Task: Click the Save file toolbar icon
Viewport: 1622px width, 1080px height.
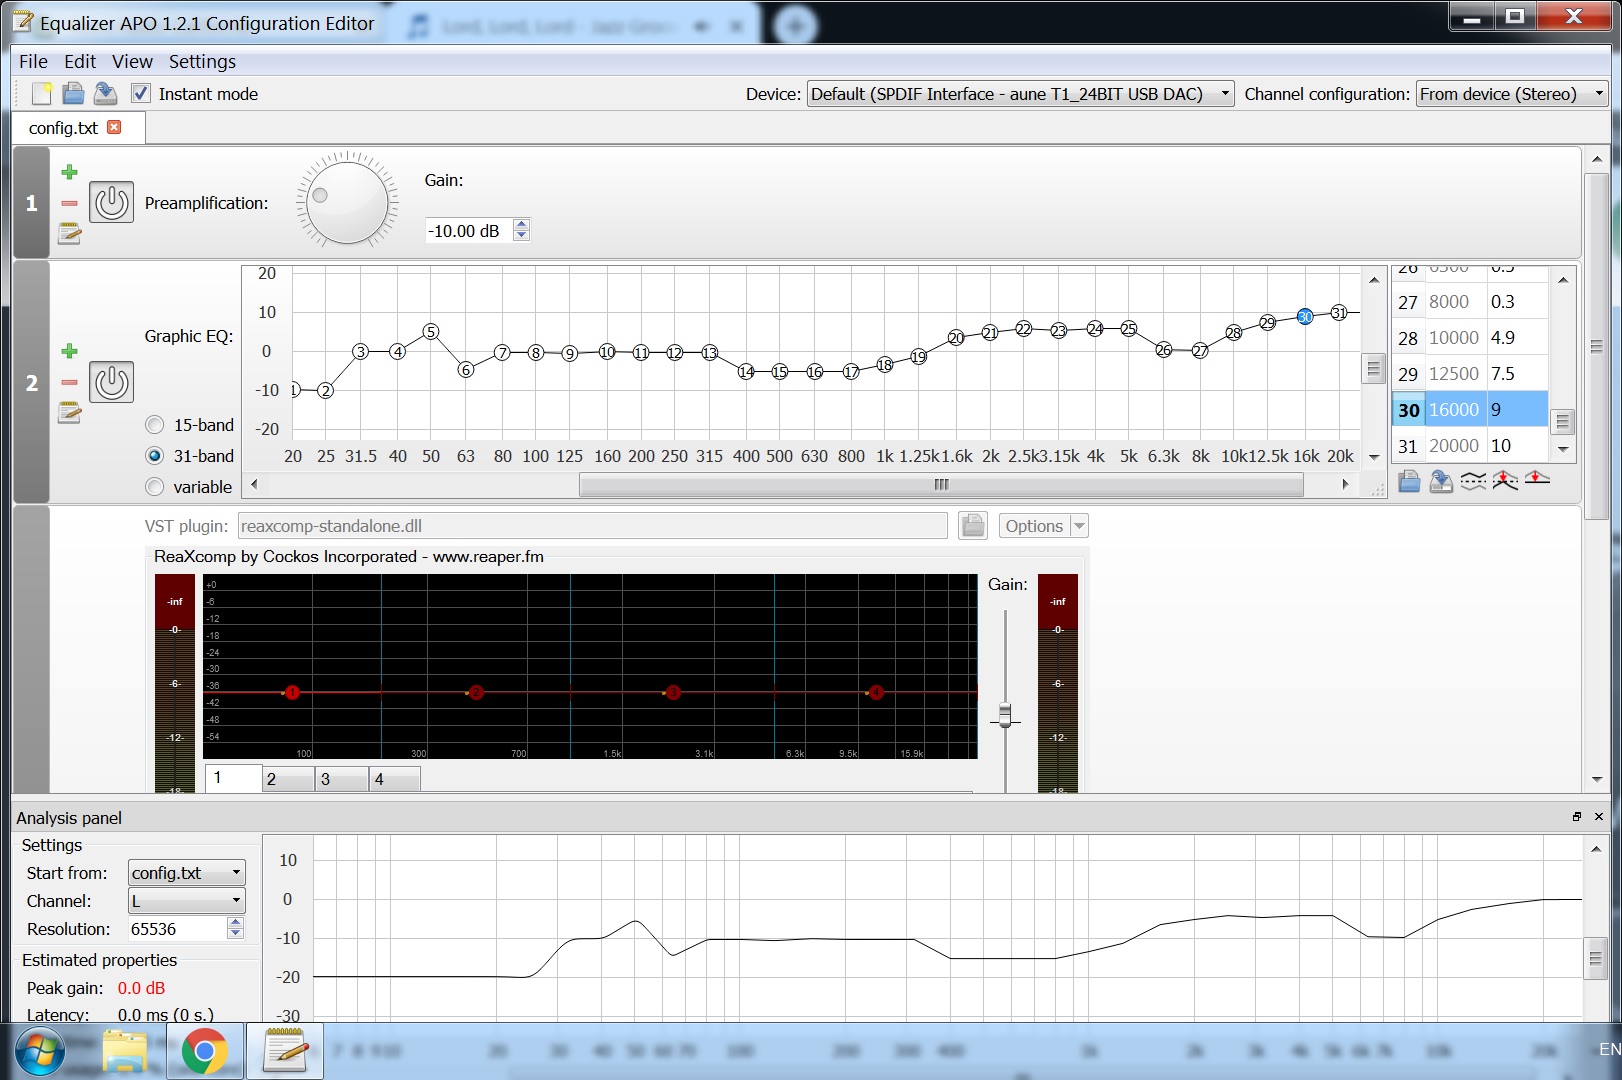Action: coord(105,94)
